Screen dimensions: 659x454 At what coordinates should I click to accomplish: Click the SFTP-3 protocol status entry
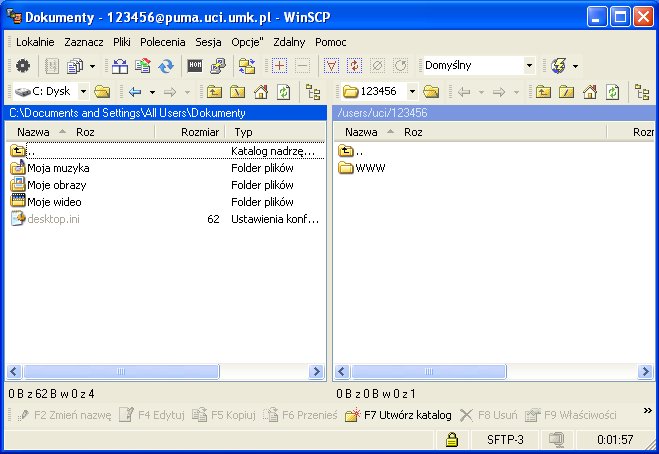pos(505,440)
